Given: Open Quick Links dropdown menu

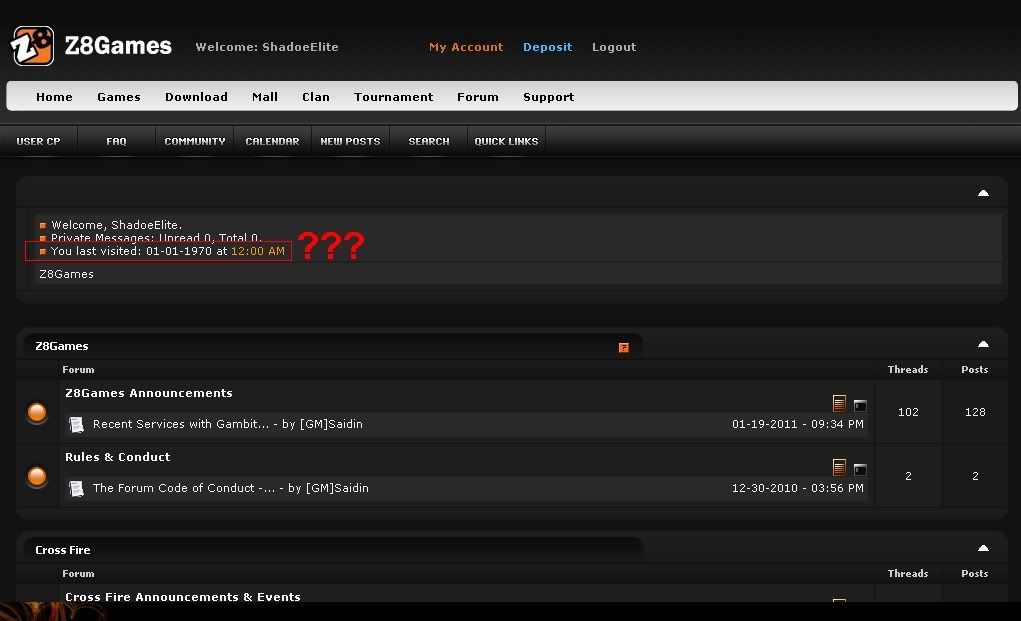Looking at the screenshot, I should [506, 141].
